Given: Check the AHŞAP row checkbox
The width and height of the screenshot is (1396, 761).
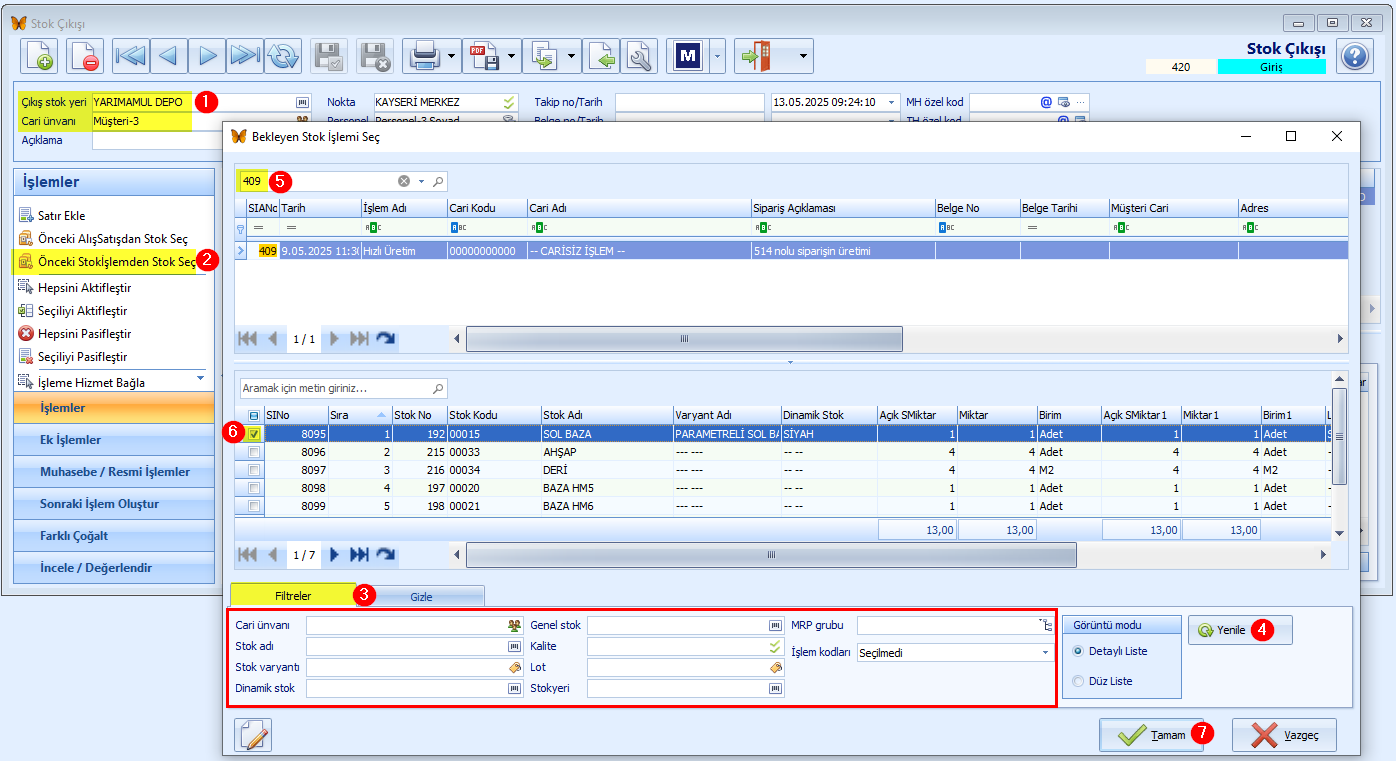Looking at the screenshot, I should point(254,452).
